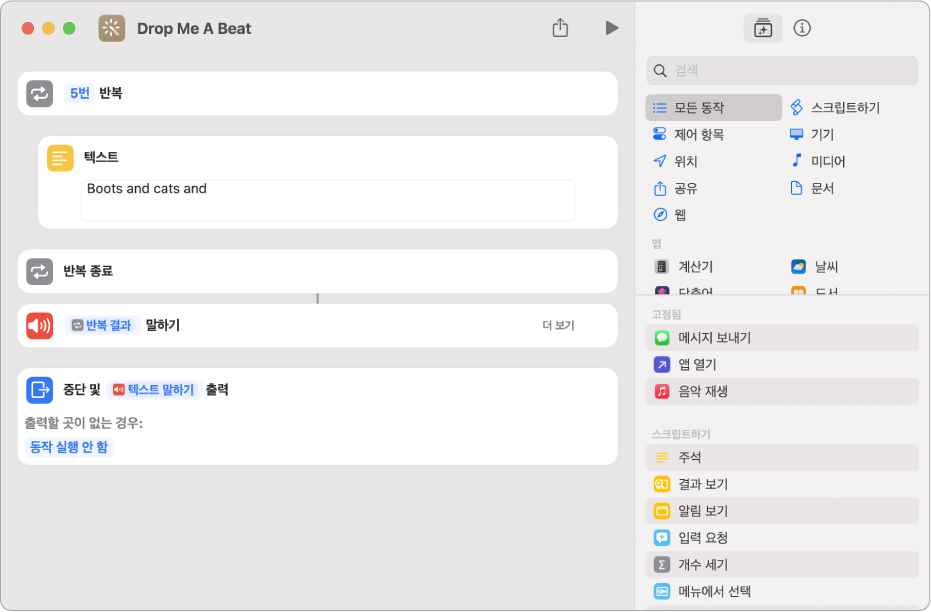Screen dimensions: 931x612
Task: Select 제어 항목 category
Action: (x=689, y=134)
